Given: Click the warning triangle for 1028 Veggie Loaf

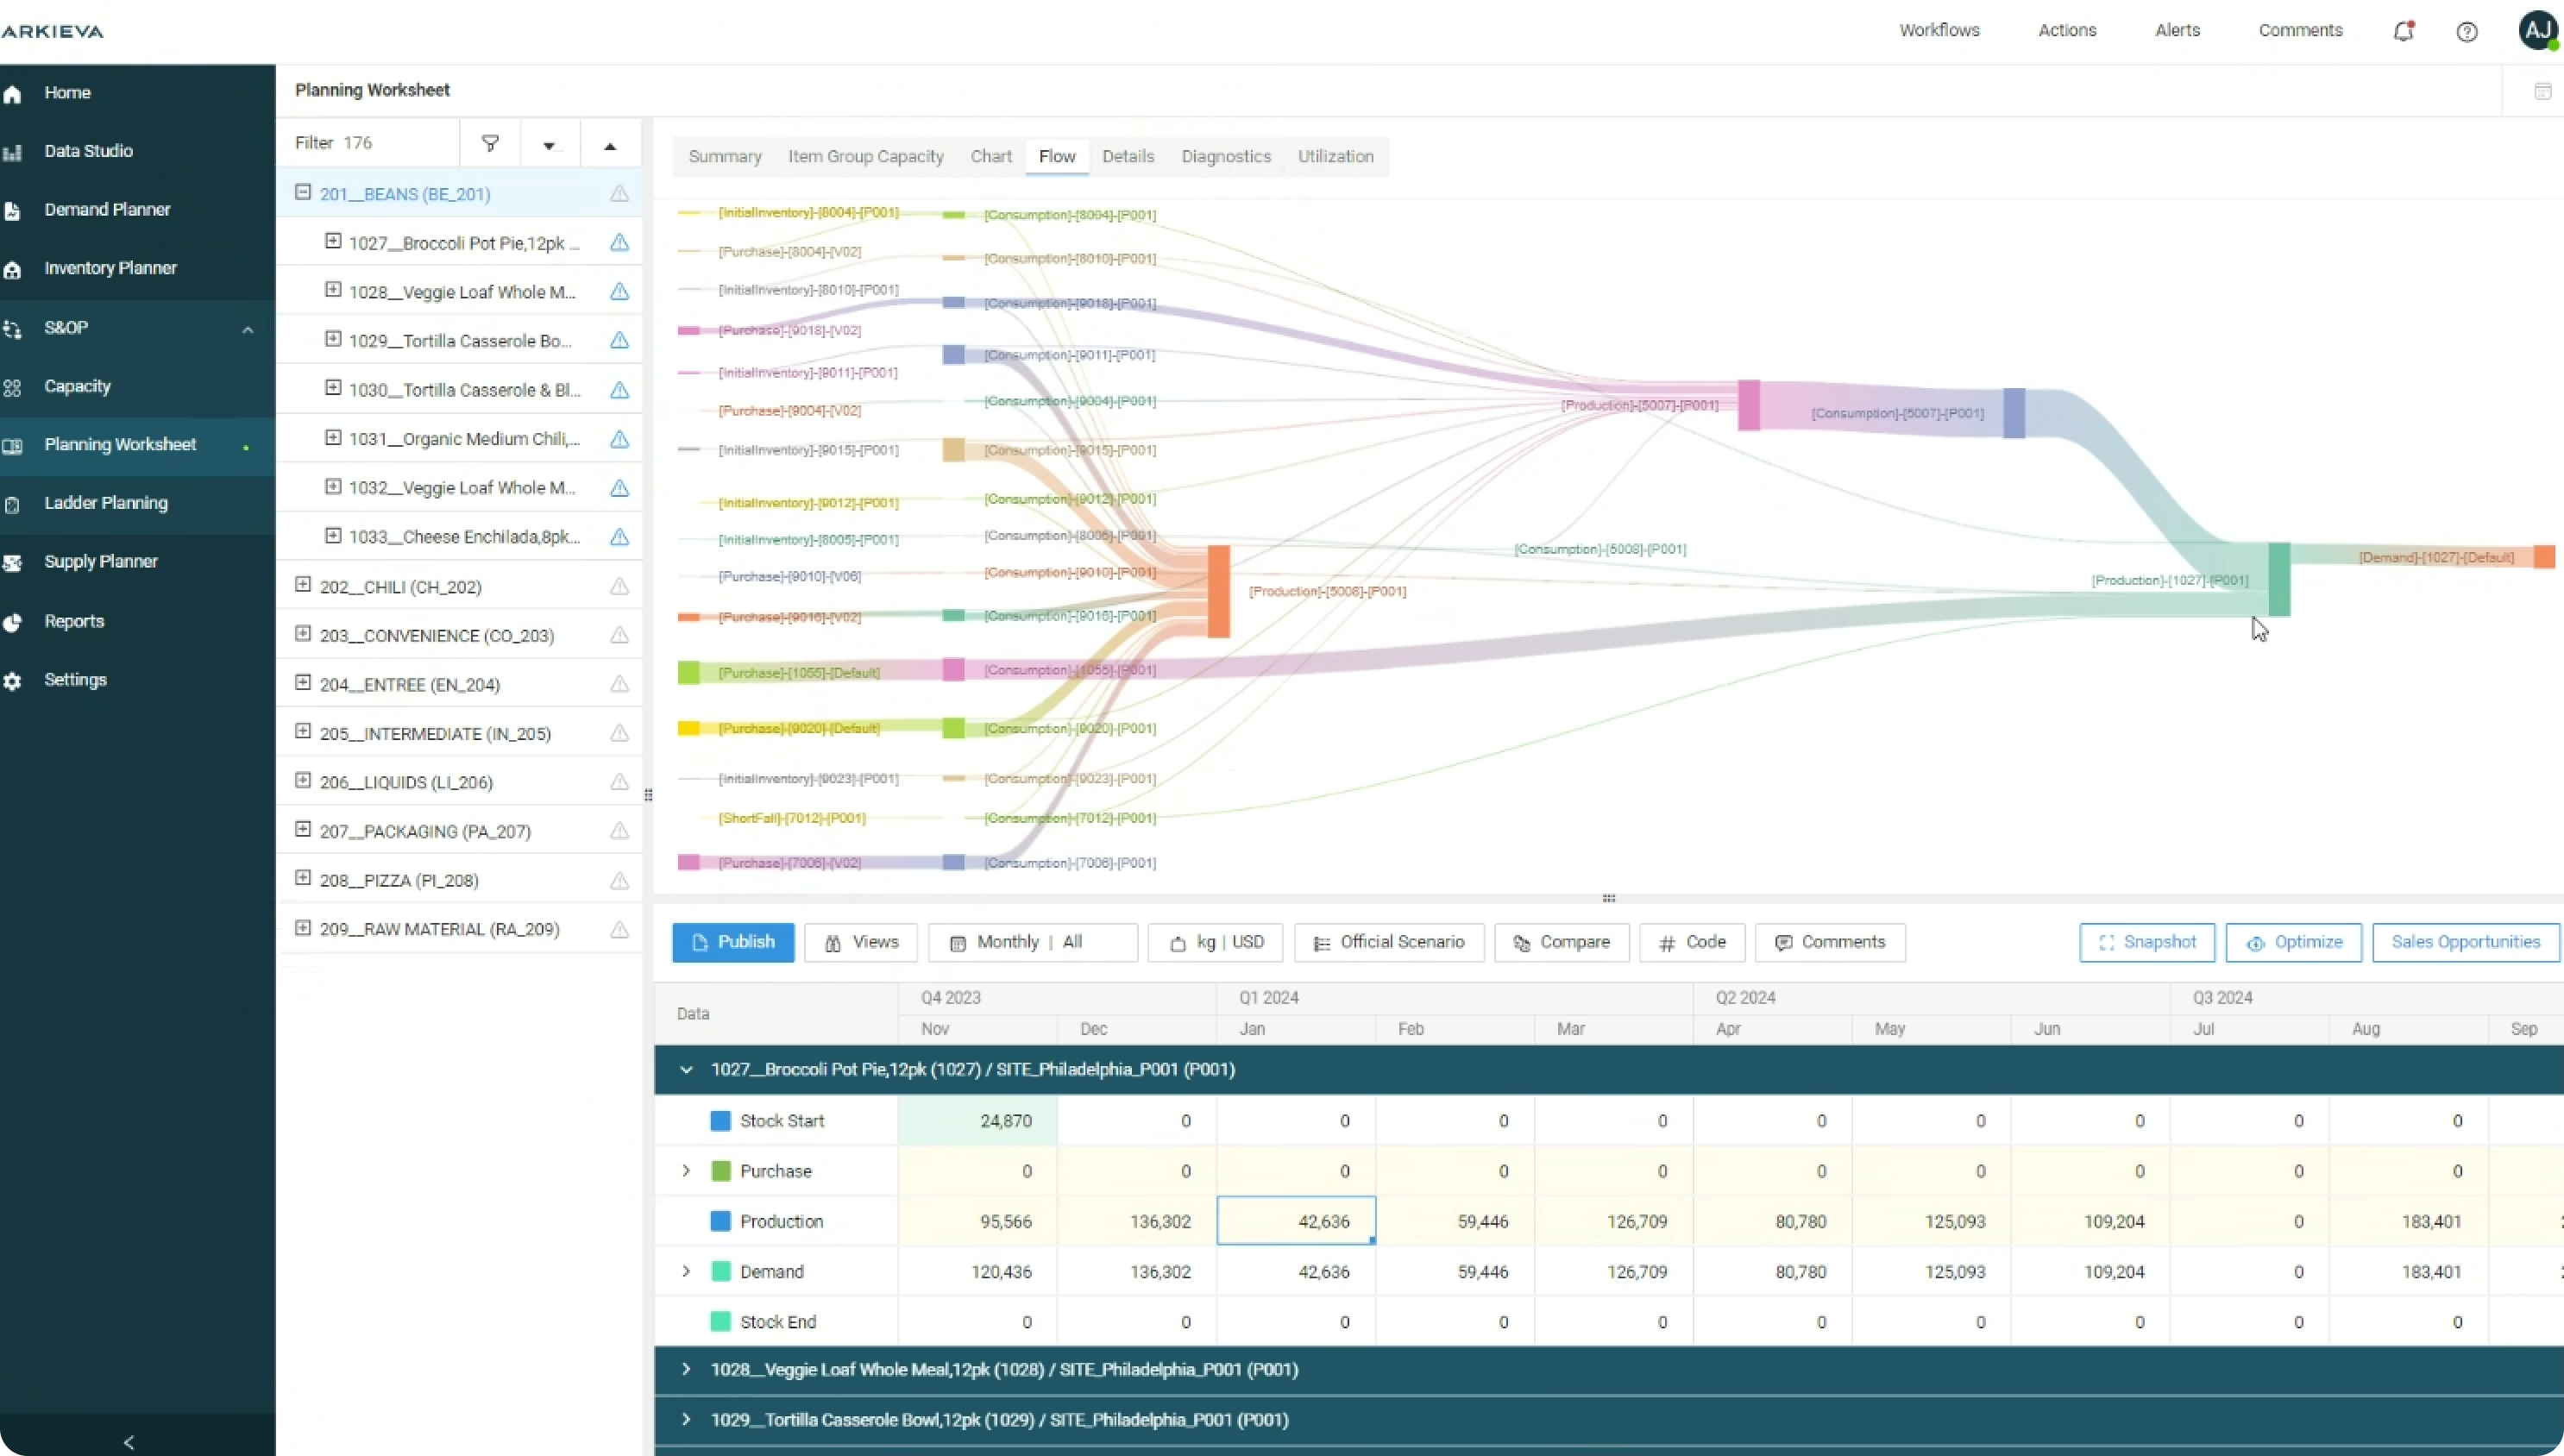Looking at the screenshot, I should tap(619, 292).
